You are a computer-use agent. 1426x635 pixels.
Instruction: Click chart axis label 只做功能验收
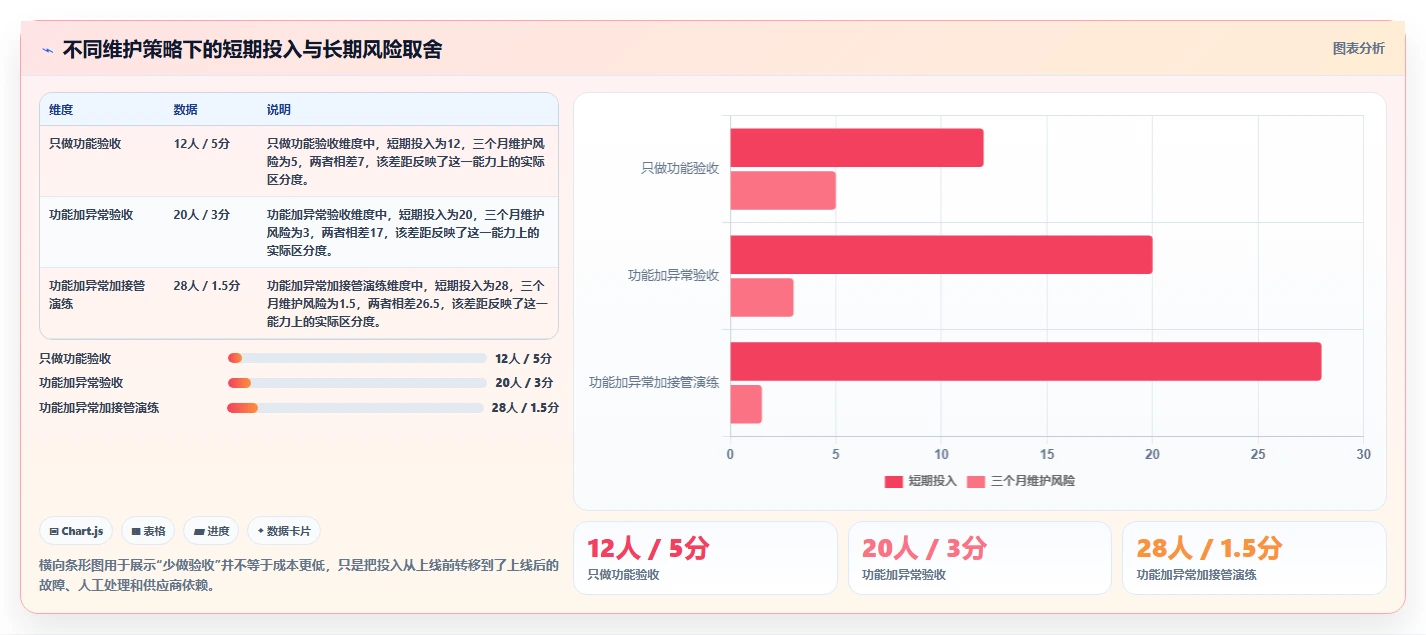click(x=680, y=168)
